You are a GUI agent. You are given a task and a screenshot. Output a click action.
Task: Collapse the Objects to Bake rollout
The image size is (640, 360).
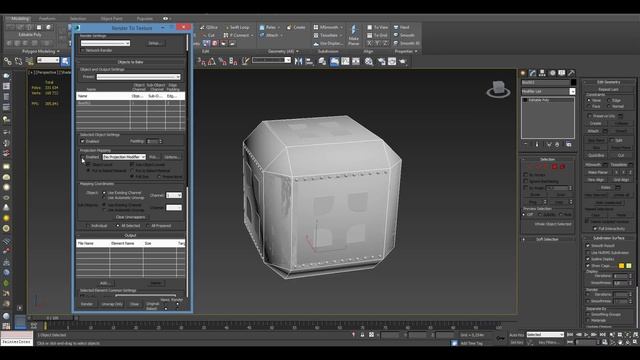[130, 62]
